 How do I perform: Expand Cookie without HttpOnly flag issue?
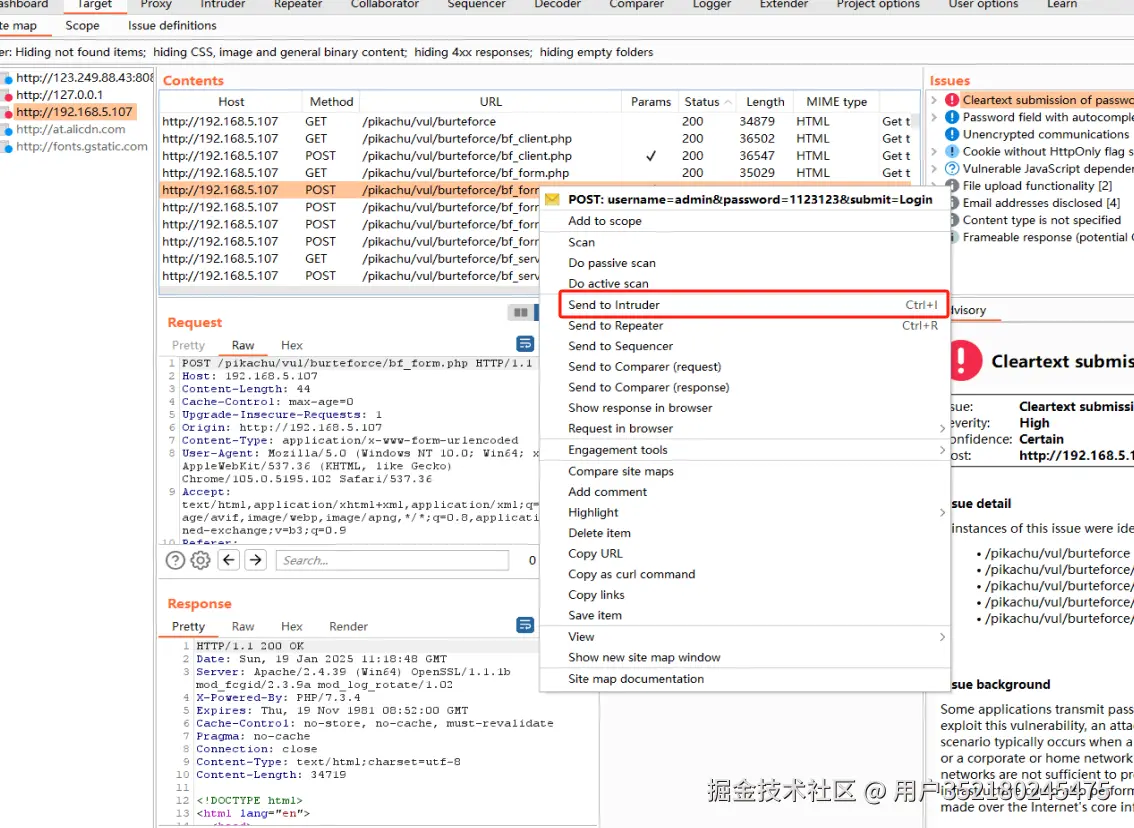tap(934, 151)
